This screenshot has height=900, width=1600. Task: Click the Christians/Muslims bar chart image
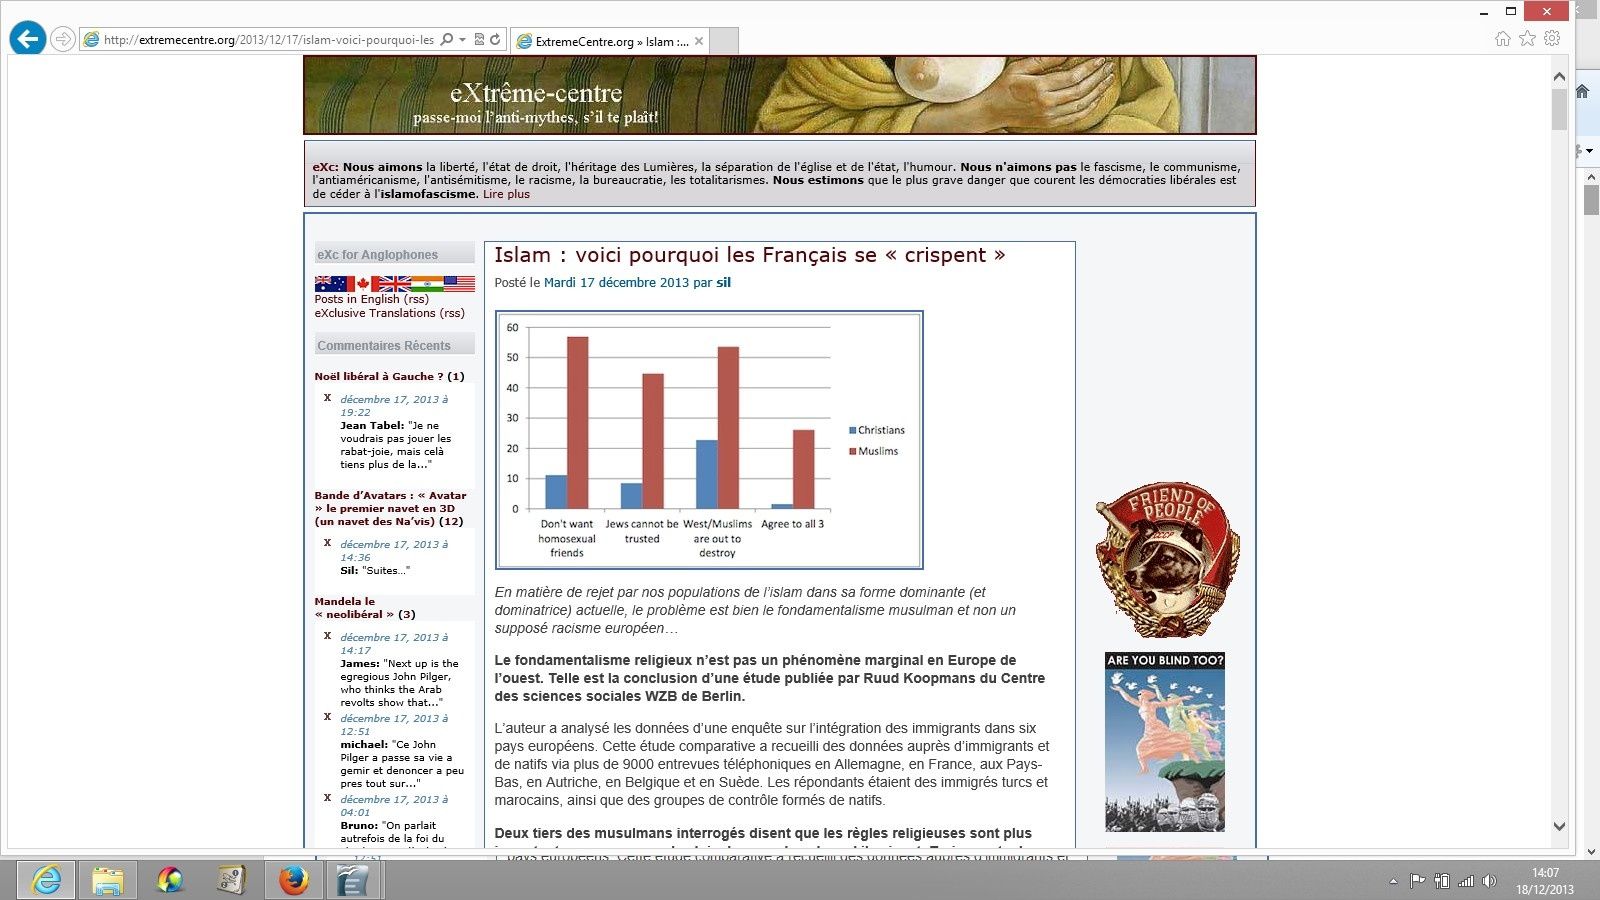[709, 440]
